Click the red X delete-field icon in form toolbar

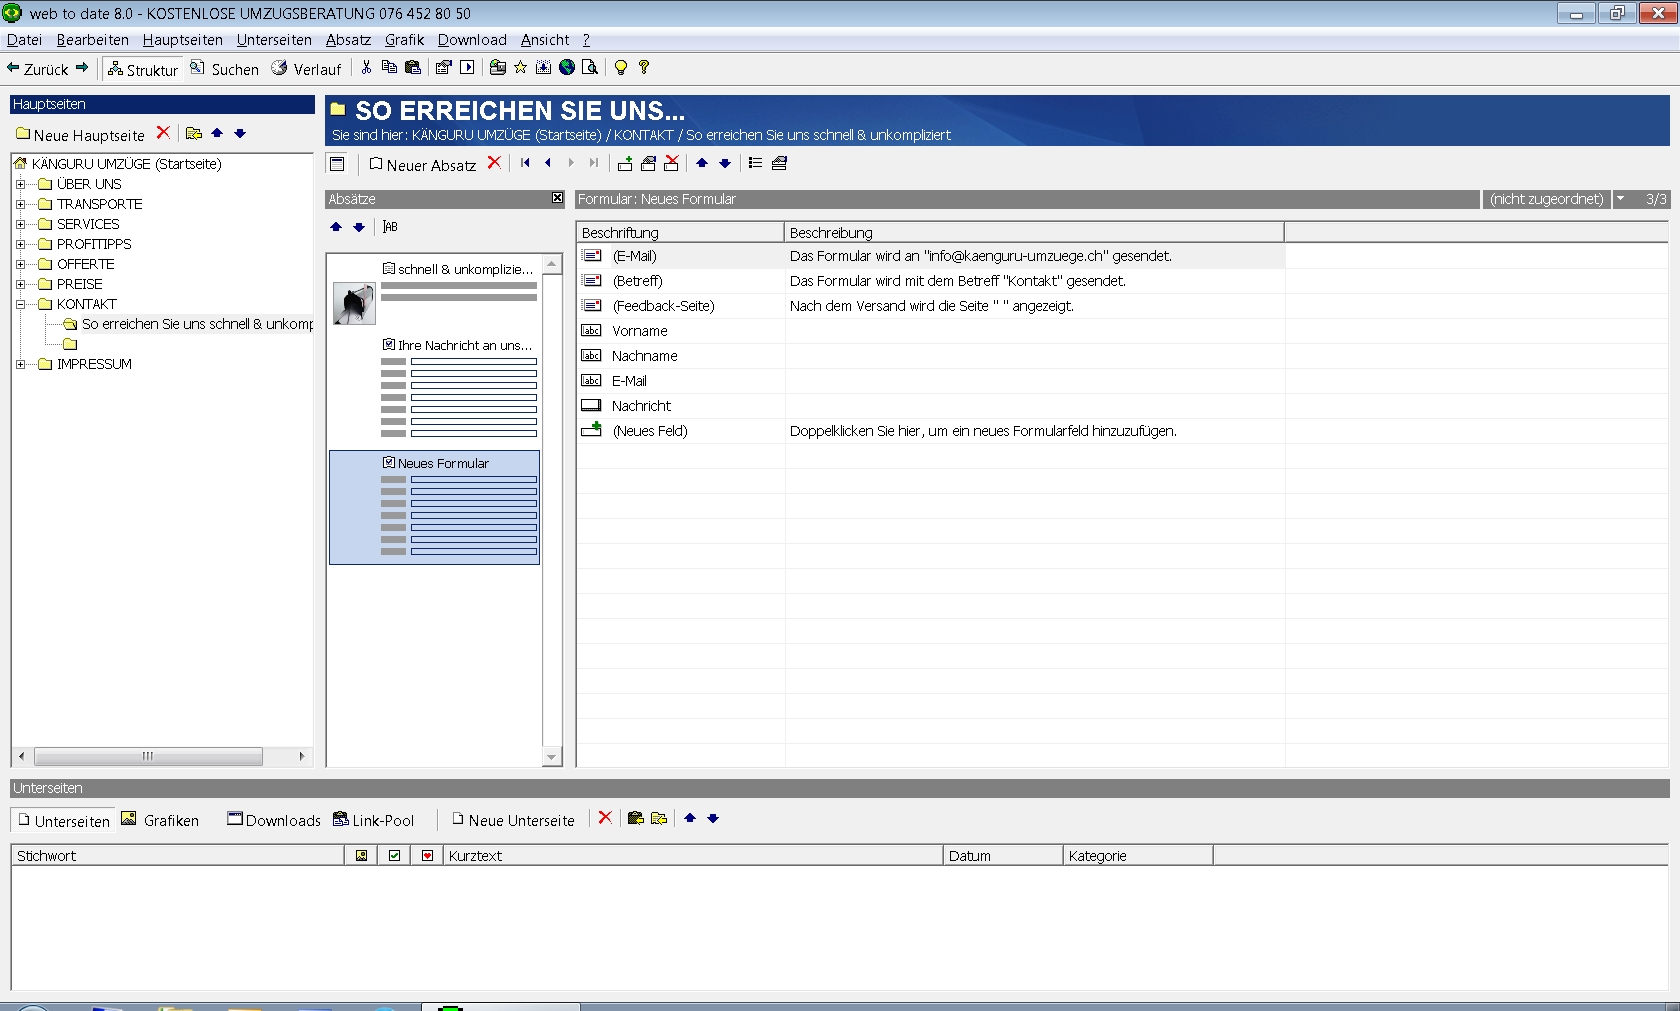(672, 163)
